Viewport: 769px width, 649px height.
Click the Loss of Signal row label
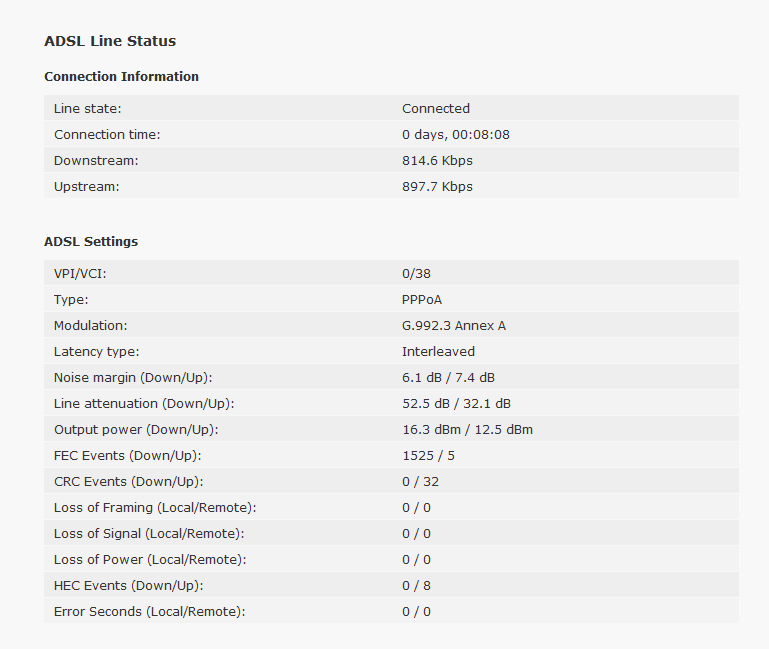(149, 533)
